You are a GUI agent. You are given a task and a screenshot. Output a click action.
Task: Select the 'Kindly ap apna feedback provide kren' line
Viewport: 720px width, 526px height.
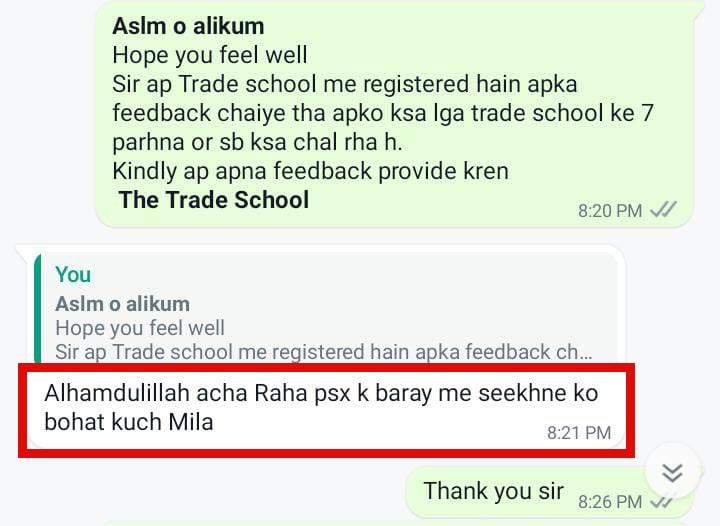click(x=310, y=171)
